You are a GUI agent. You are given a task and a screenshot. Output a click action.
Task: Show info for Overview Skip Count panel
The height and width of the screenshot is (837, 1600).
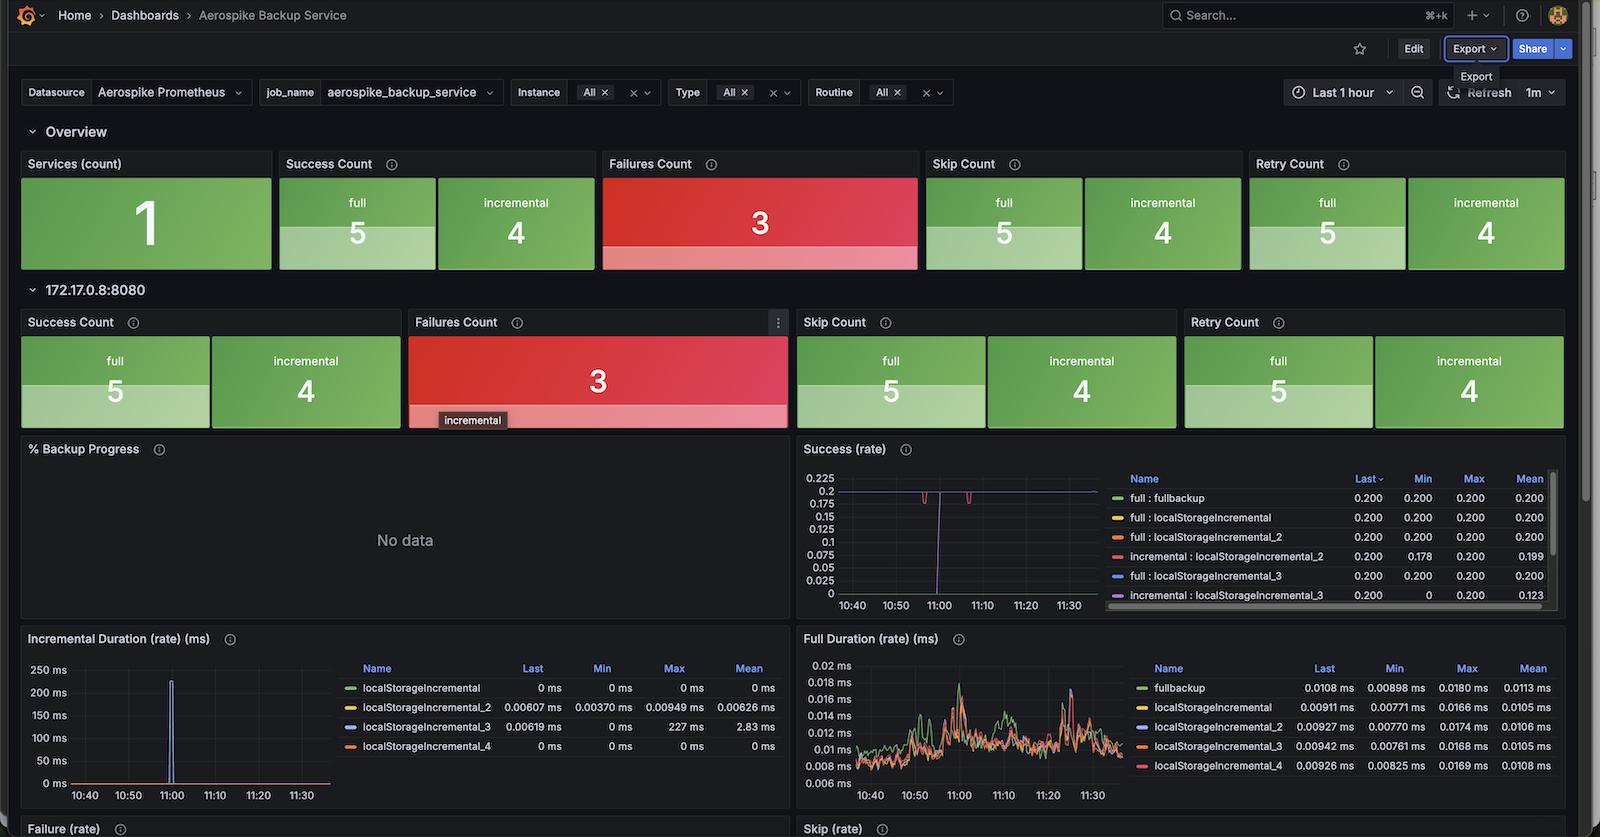[1015, 165]
